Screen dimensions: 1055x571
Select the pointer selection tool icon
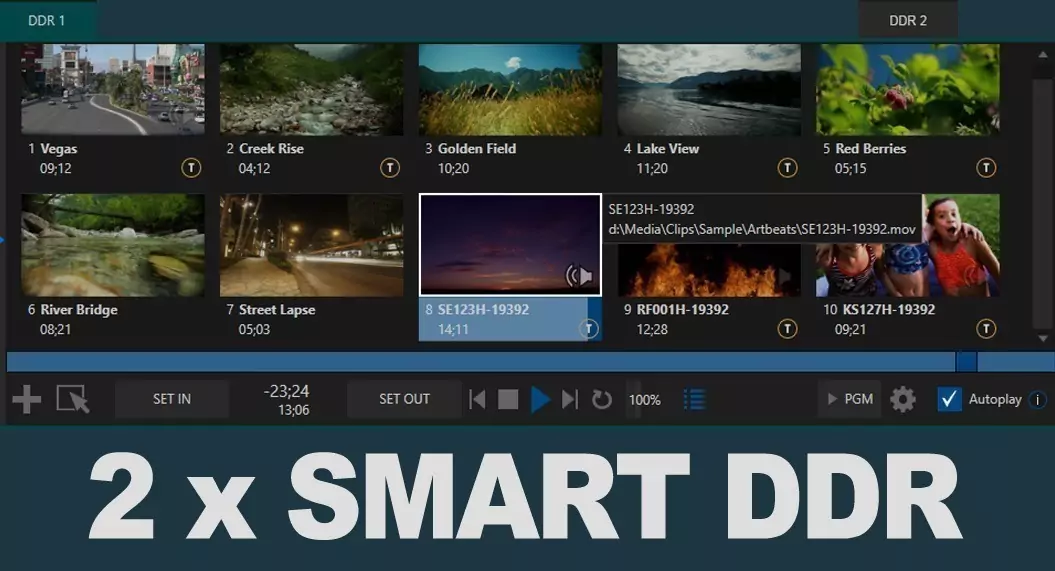[73, 399]
